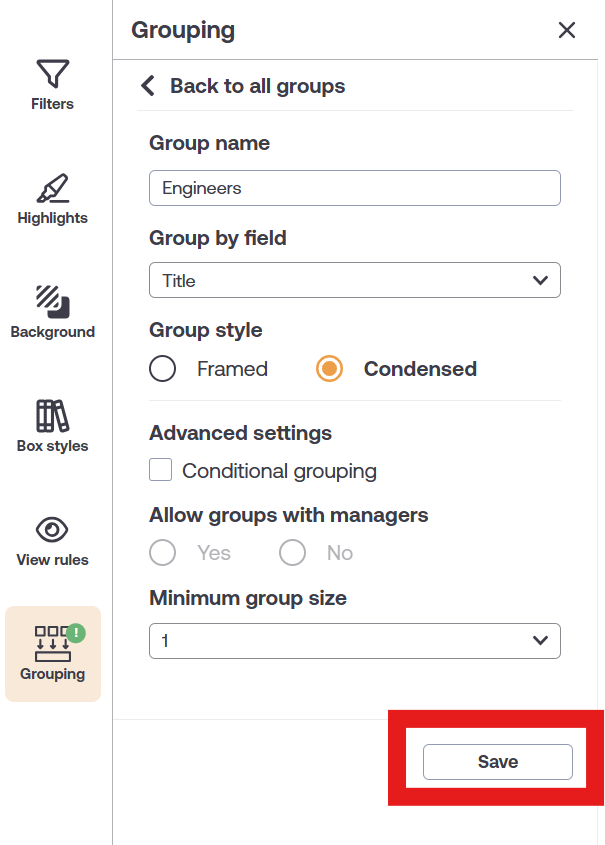The width and height of the screenshot is (605, 845).
Task: Click the Group name field showing Engineers
Action: (355, 188)
